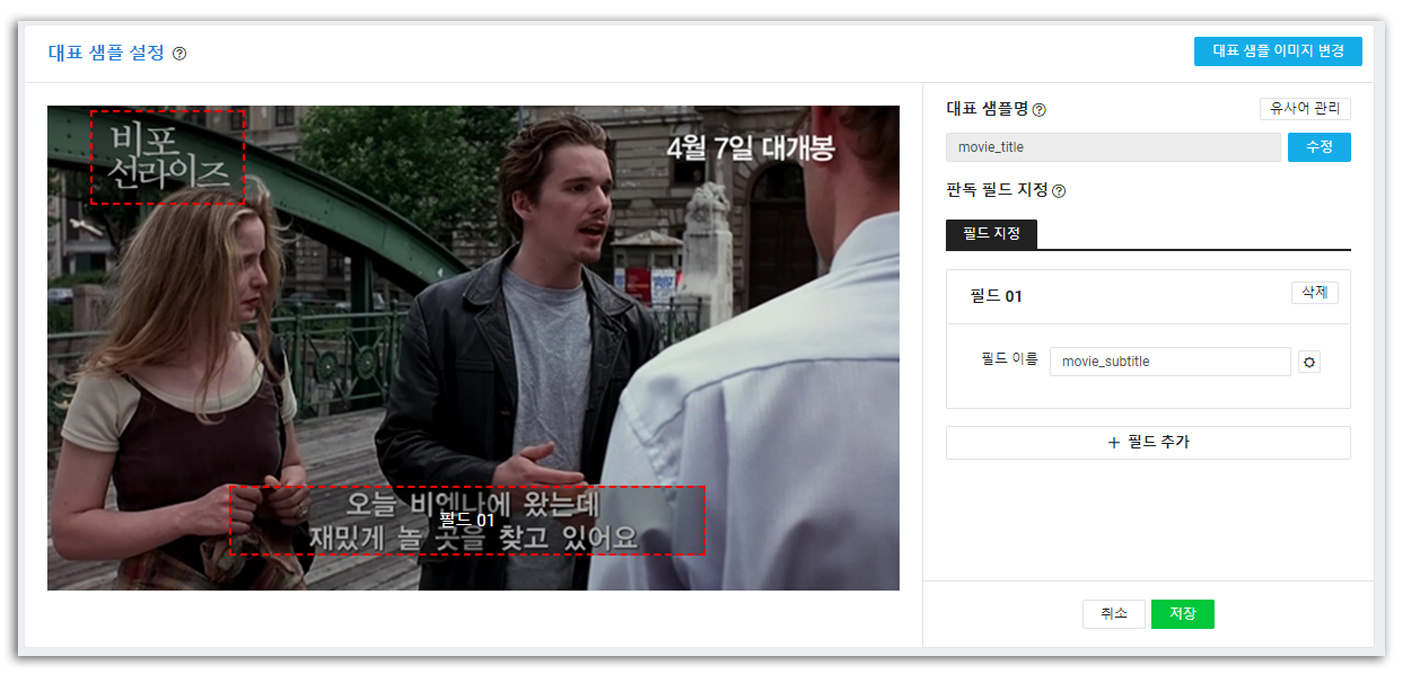The image size is (1402, 683).
Task: Click the 대표 샘플 설정 page title
Action: click(x=106, y=53)
